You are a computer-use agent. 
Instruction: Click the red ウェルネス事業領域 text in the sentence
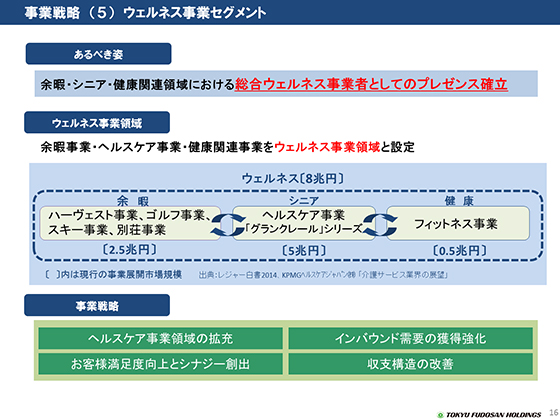click(x=327, y=147)
